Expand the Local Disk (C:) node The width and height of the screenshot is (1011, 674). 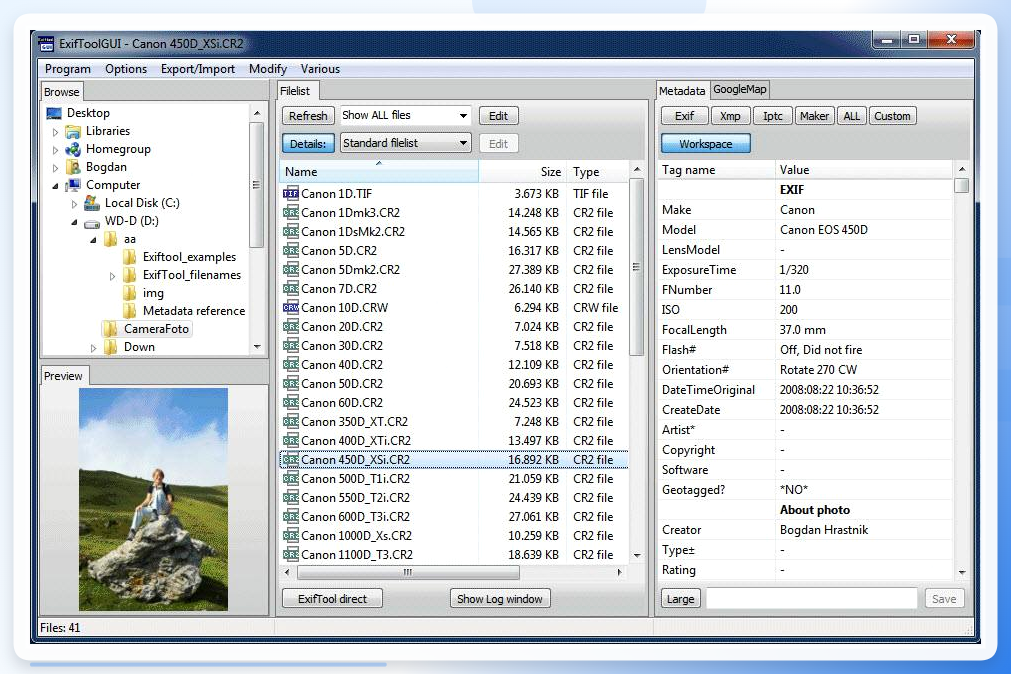(74, 204)
